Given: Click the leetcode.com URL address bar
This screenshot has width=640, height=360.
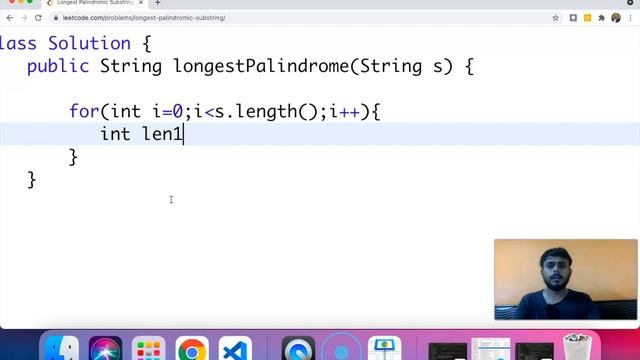Looking at the screenshot, I should (x=302, y=18).
